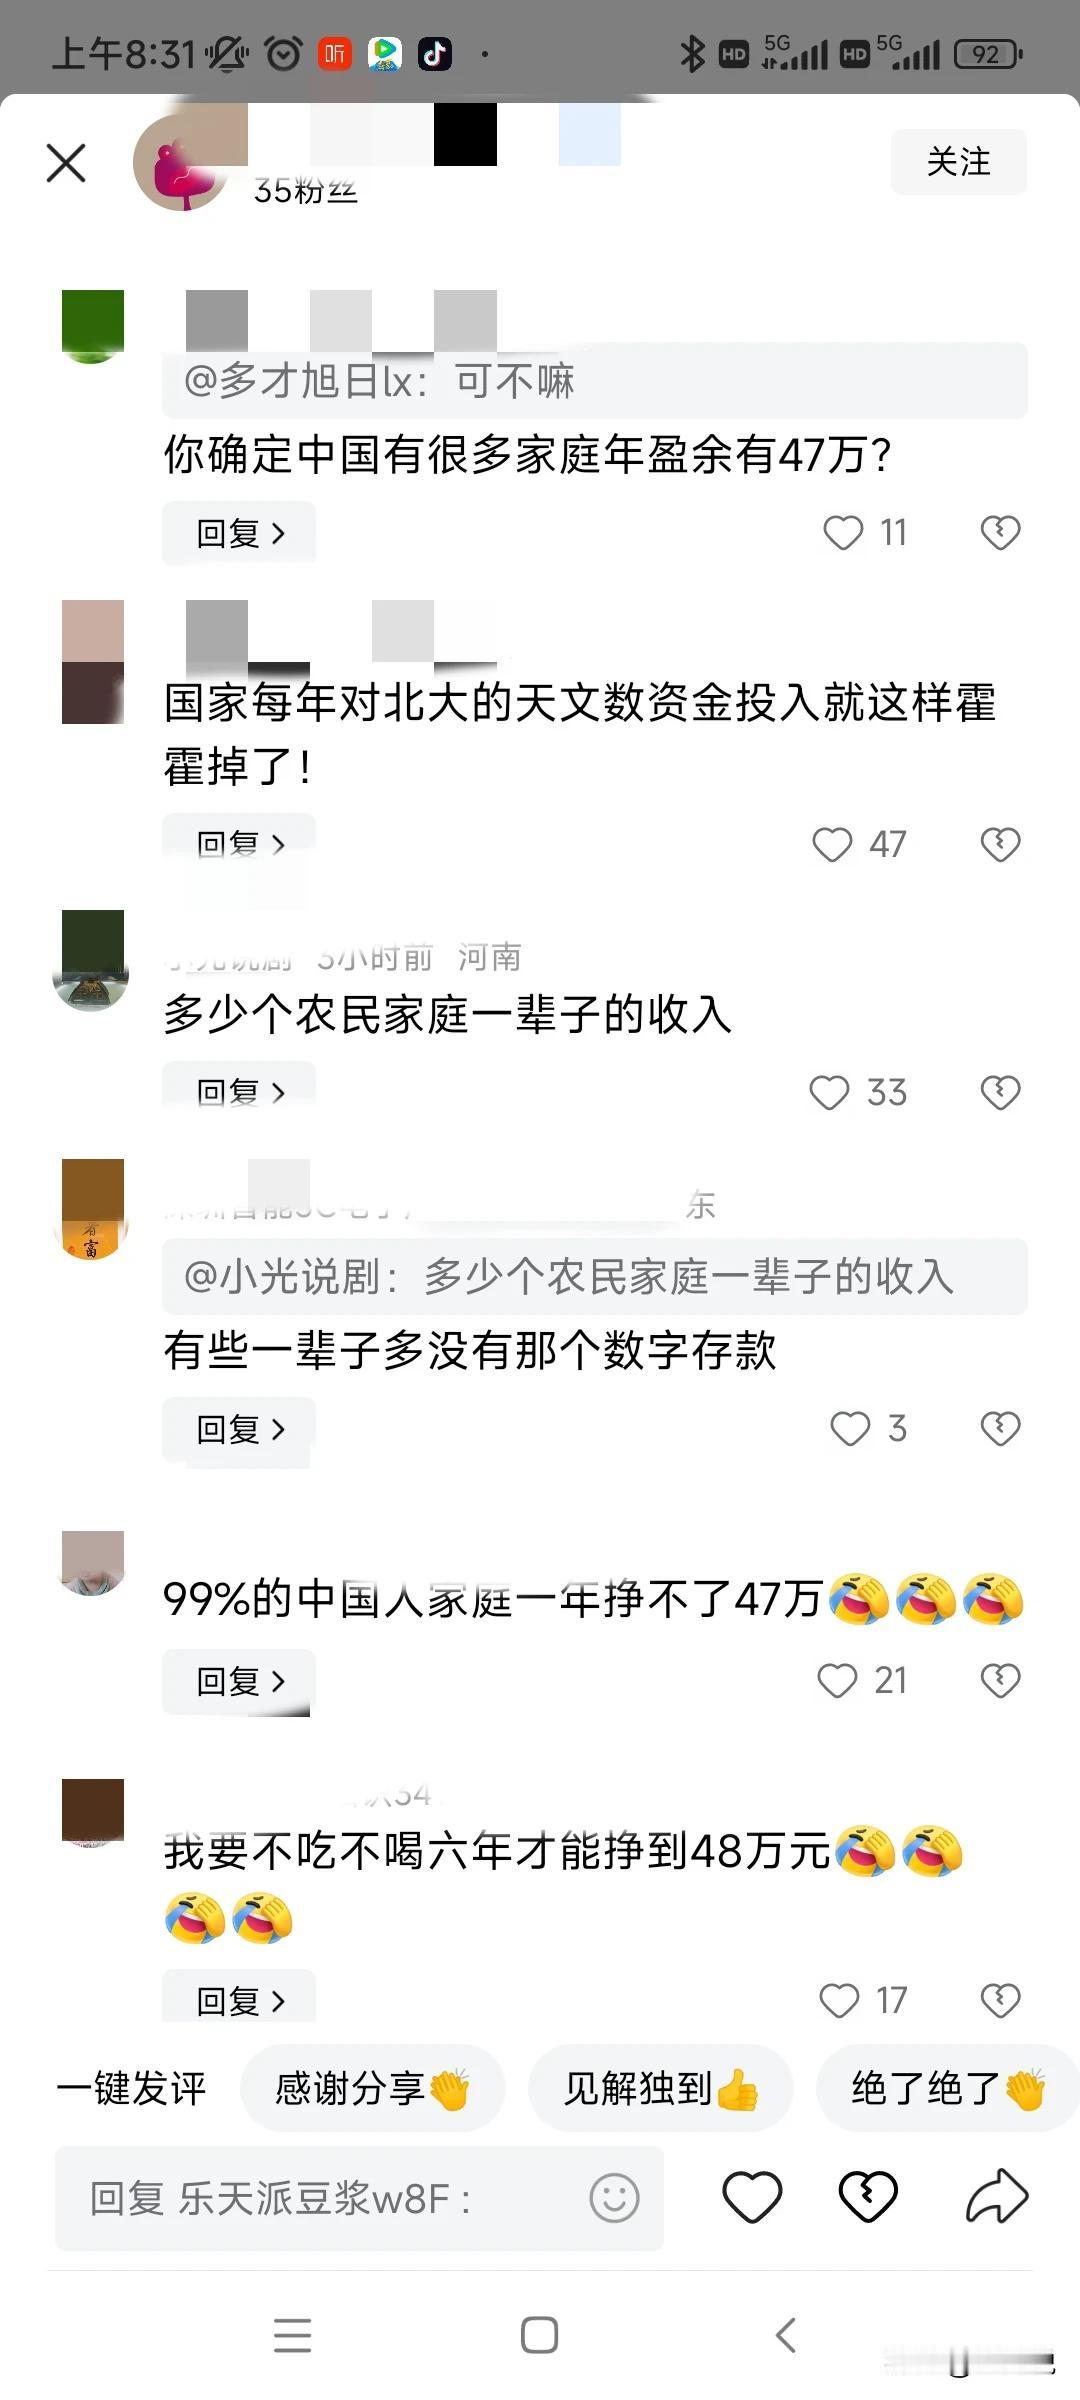Tap the large heart icon in bottom bar
Viewport: 1080px width, 2400px height.
tap(752, 2198)
